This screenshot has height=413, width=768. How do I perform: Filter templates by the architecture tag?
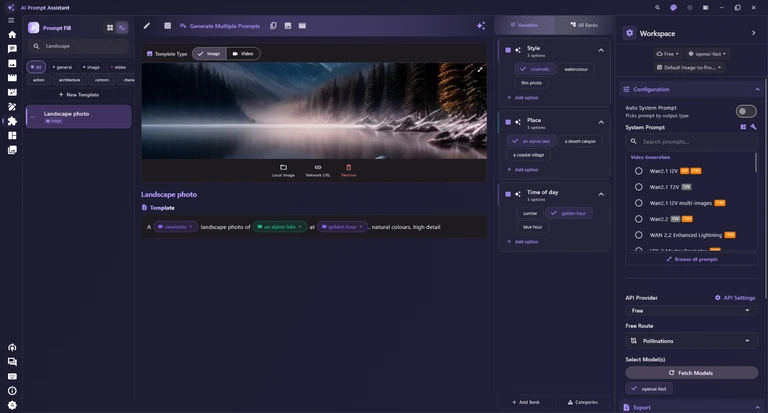tap(70, 80)
